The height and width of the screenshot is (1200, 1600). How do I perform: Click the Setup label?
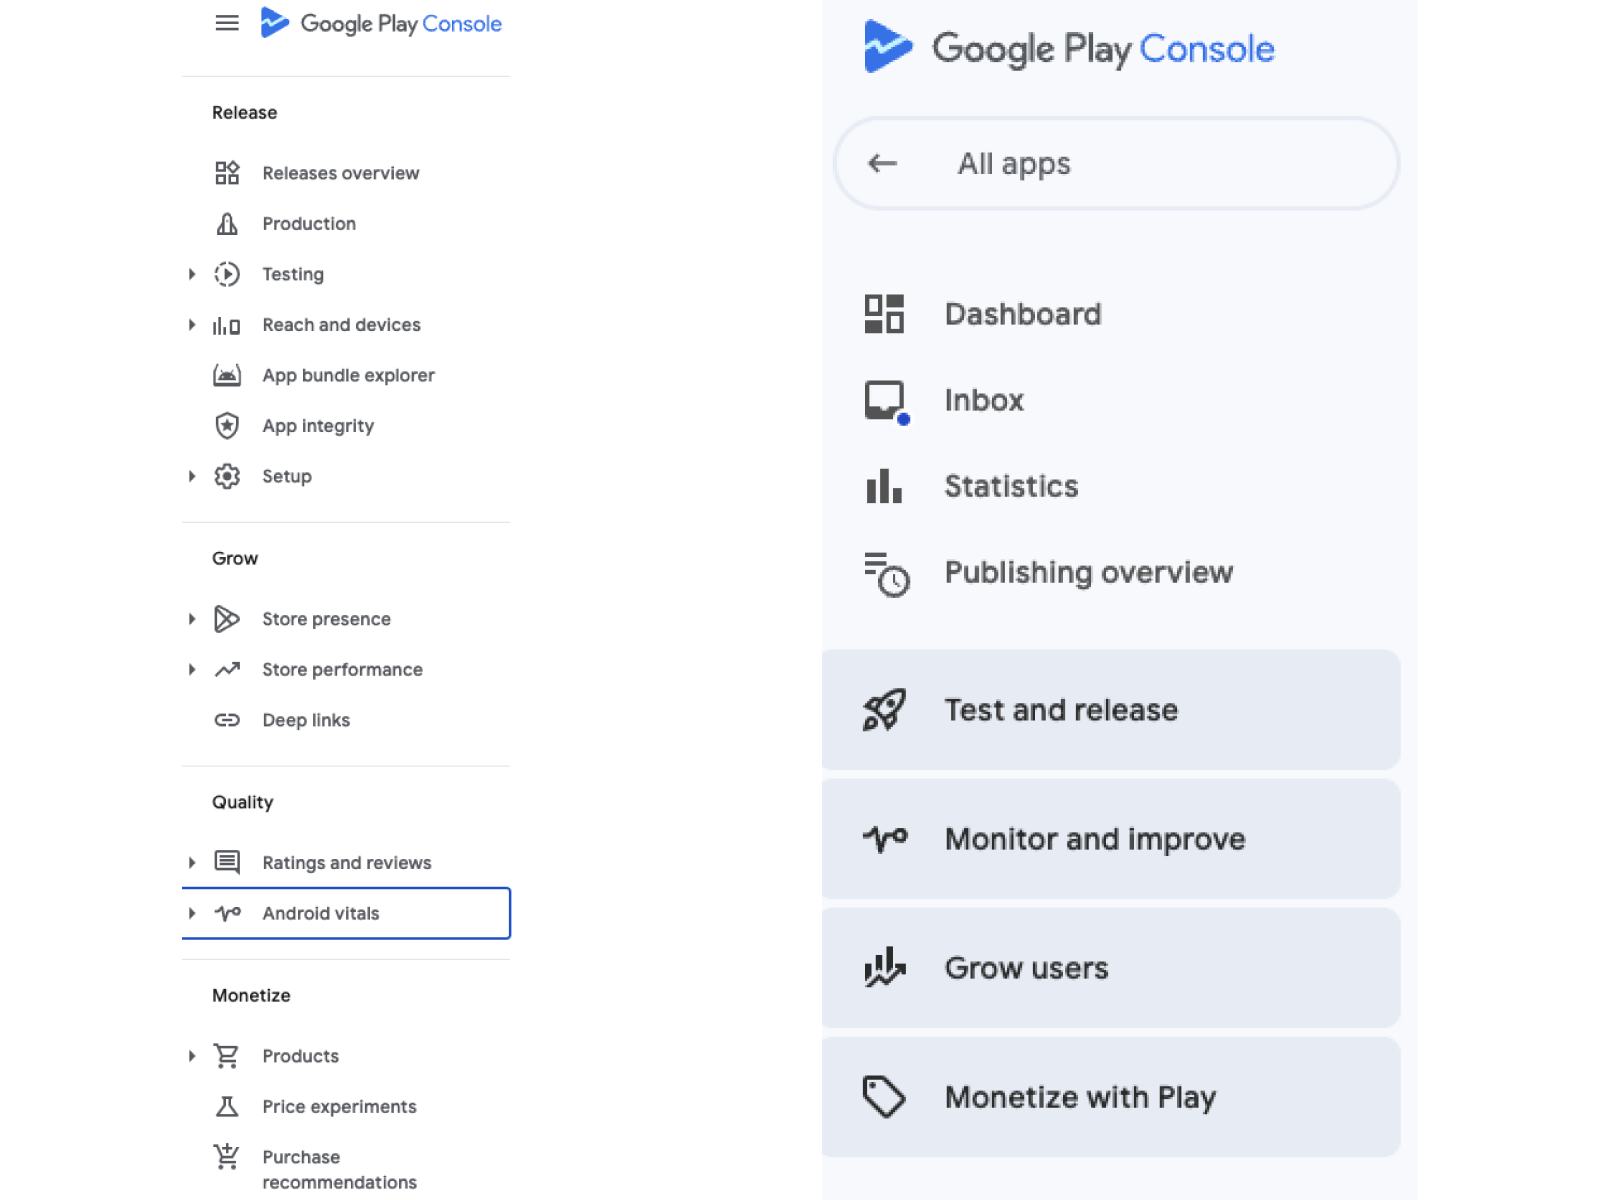287,476
